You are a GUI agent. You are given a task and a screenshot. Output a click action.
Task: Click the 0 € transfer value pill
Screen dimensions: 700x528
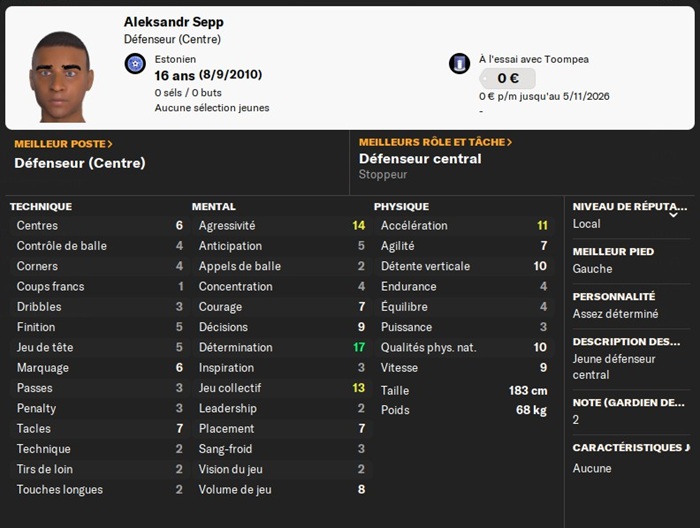click(x=506, y=78)
